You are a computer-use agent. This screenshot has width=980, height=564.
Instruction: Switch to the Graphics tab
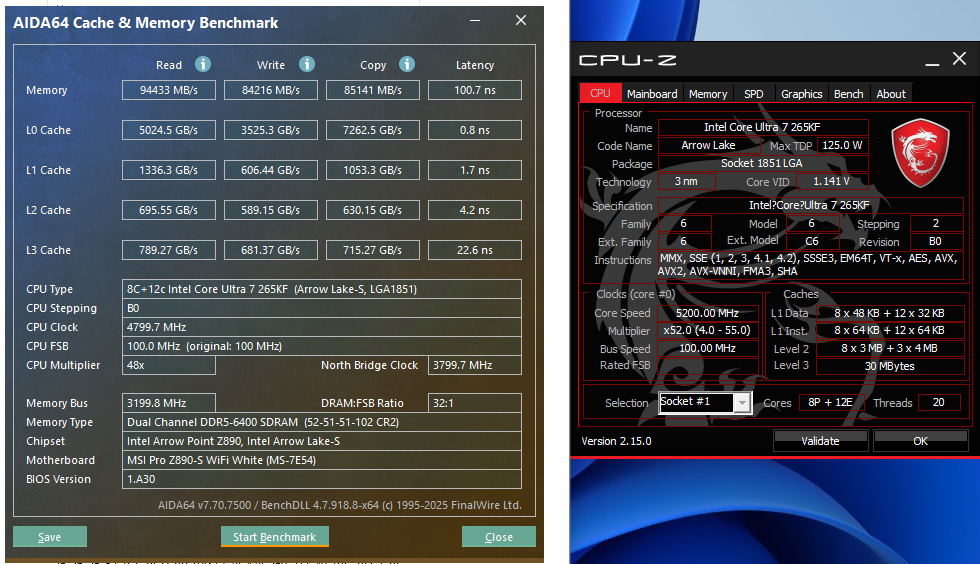pos(801,94)
